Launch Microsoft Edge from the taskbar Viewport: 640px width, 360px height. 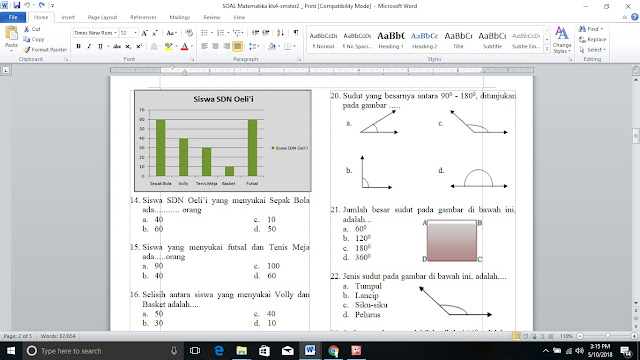point(219,351)
